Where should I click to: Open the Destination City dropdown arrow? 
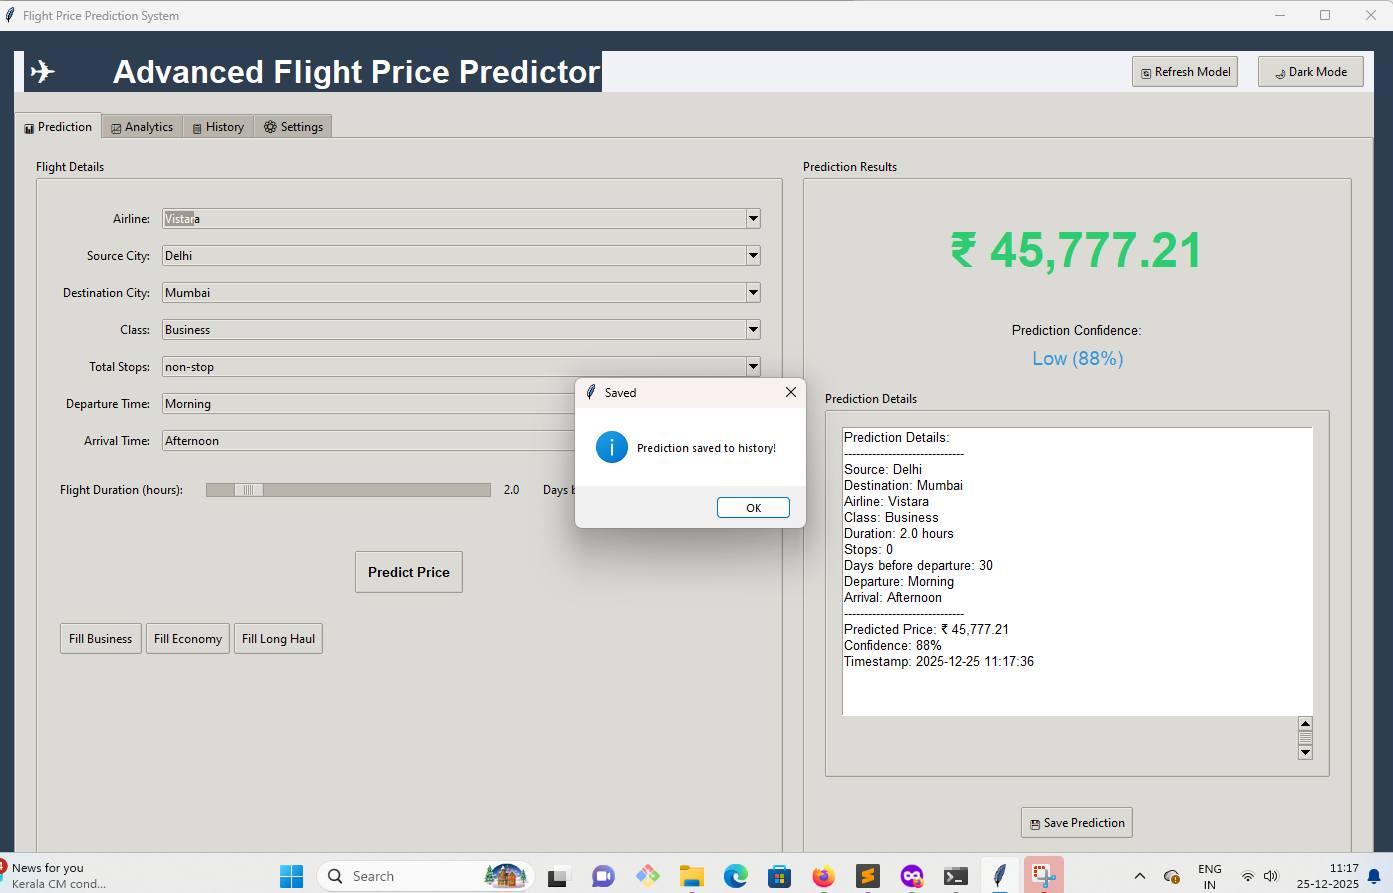[753, 293]
